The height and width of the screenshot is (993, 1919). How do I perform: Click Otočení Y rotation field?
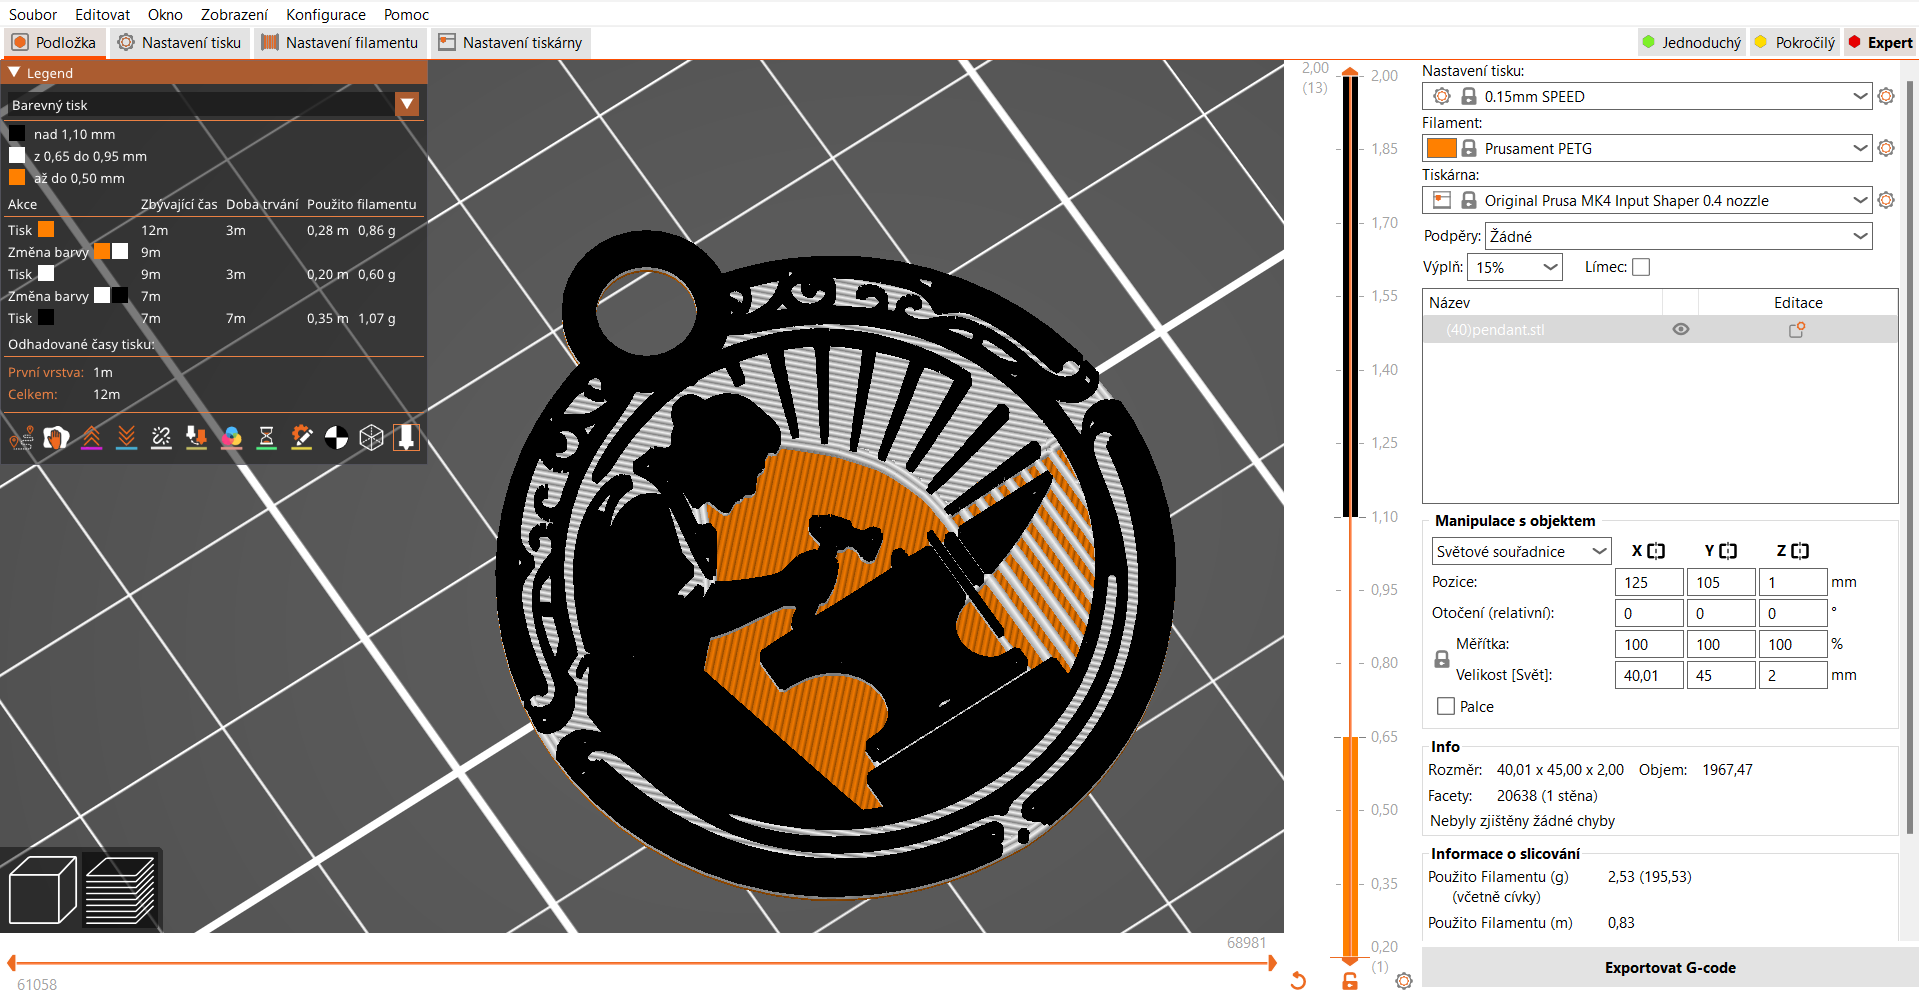tap(1721, 613)
